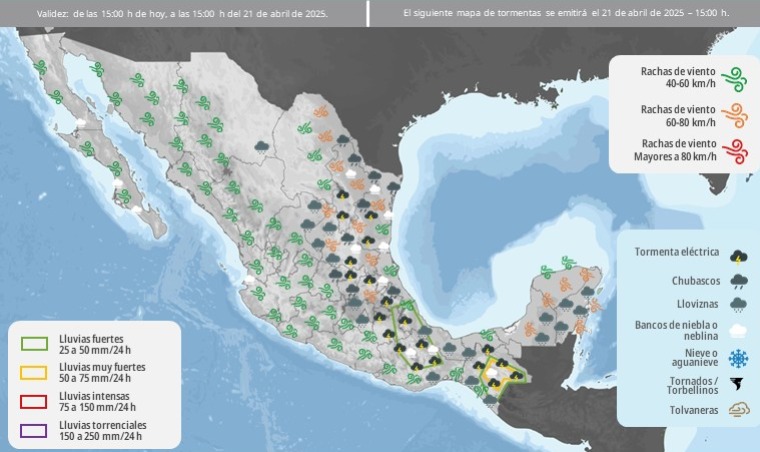The image size is (760, 452).
Task: Select the 'Tormenta eléctrica' legend label
Action: click(x=677, y=252)
